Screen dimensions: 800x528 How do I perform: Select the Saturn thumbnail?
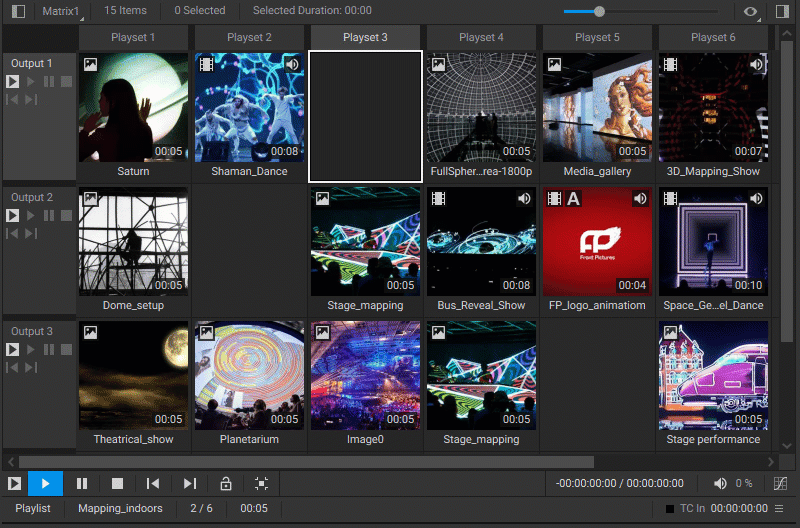pyautogui.click(x=133, y=108)
